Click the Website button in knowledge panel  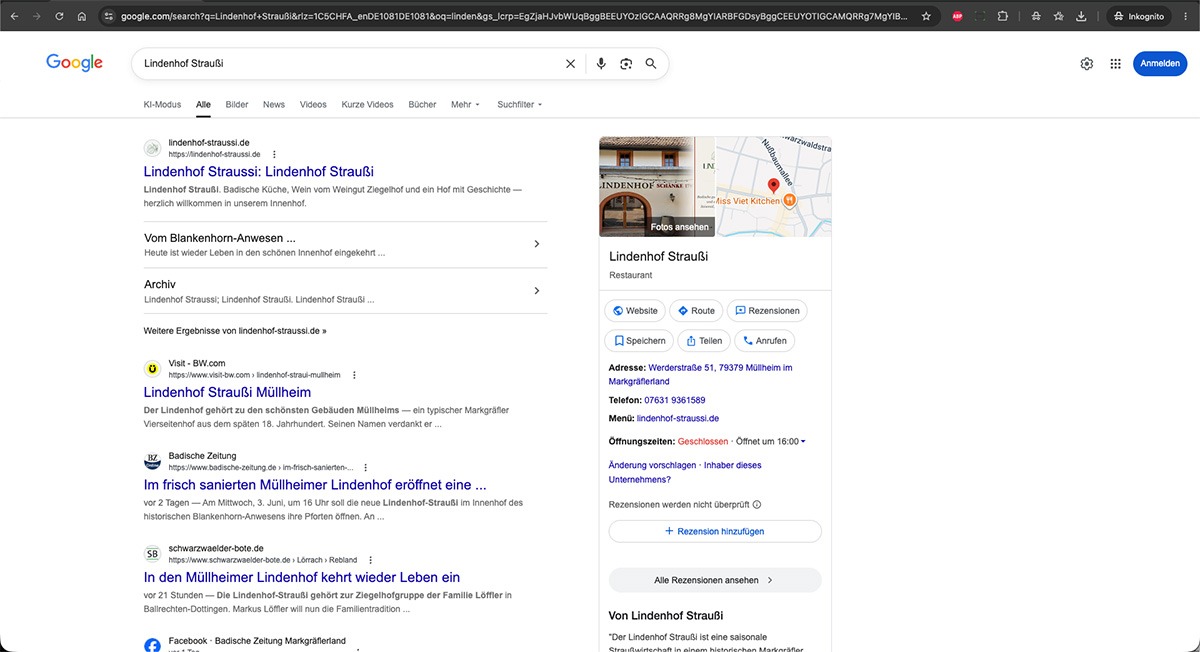coord(635,311)
